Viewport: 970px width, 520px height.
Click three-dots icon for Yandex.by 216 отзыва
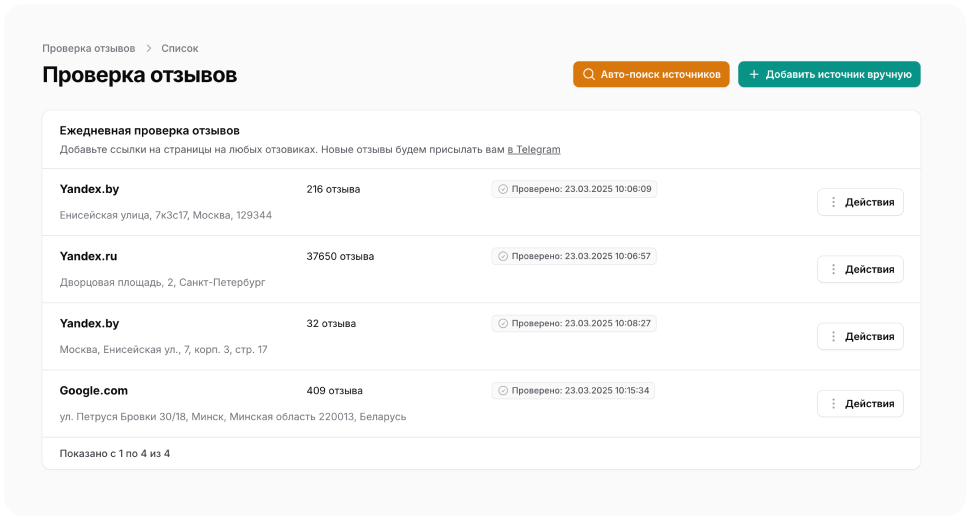point(833,202)
